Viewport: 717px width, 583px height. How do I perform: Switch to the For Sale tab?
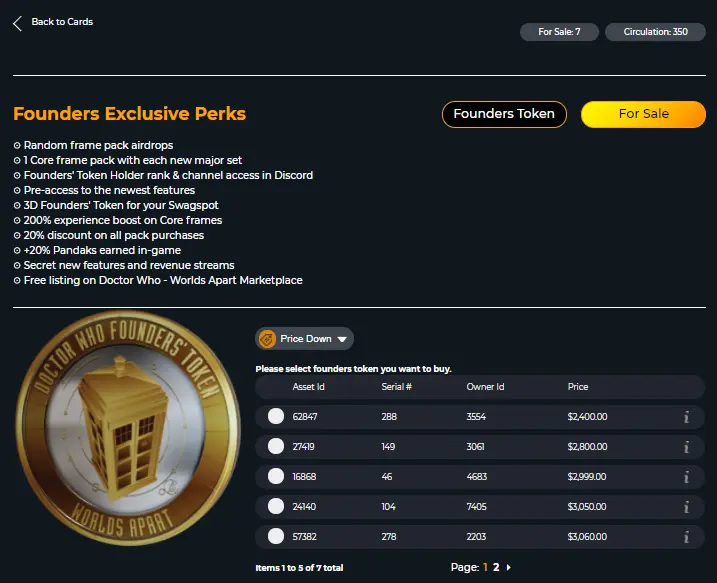click(643, 114)
